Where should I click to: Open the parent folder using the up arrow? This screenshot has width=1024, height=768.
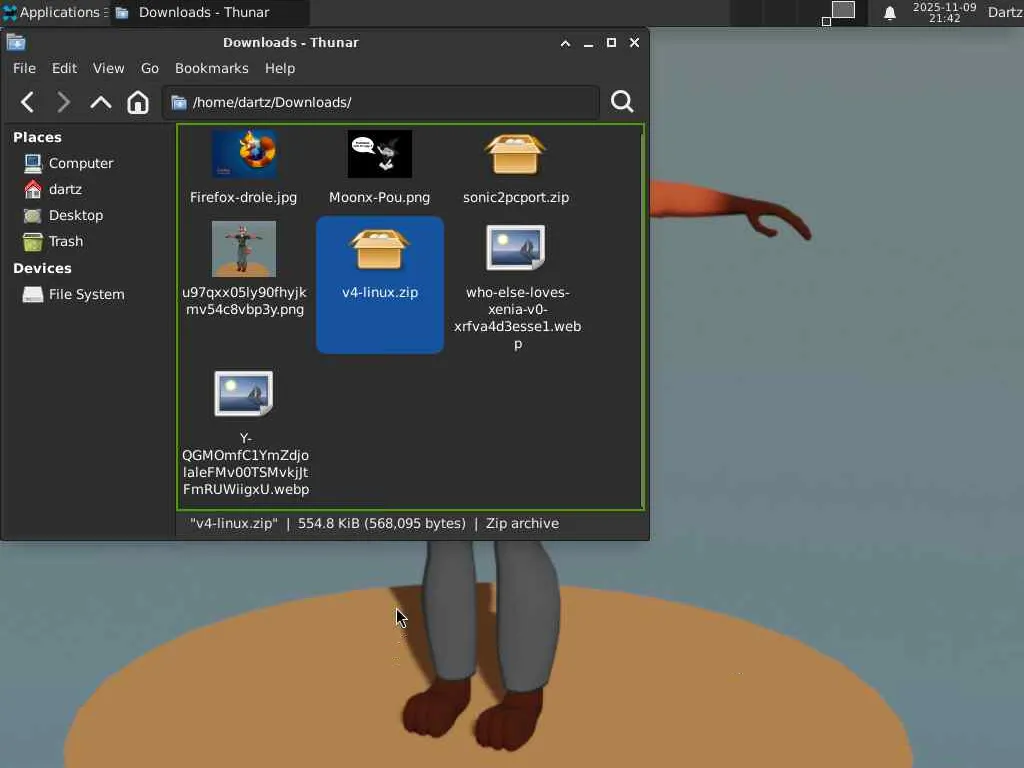[101, 102]
